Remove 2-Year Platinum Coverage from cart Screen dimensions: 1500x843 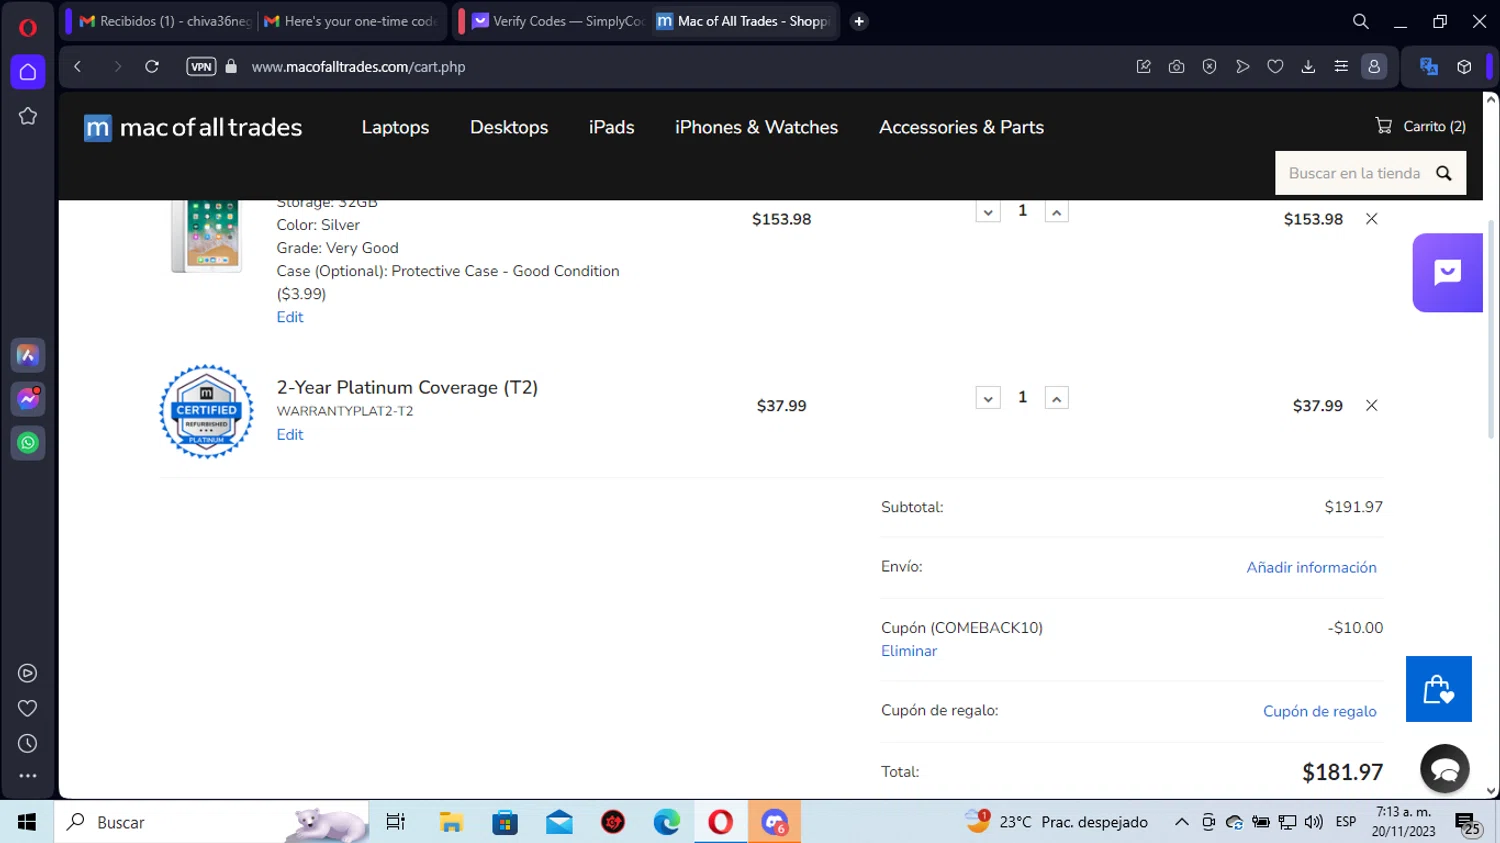coord(1372,405)
